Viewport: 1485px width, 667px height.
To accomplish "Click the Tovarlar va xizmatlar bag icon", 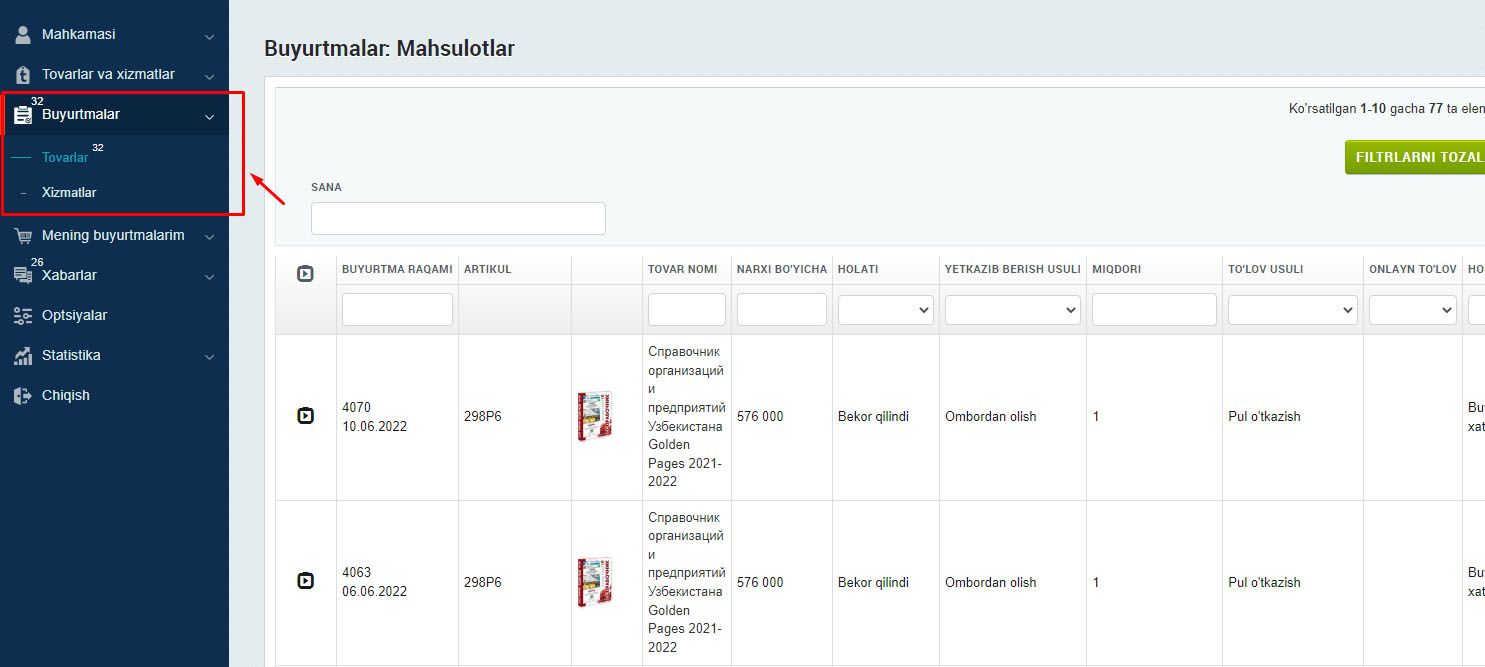I will pyautogui.click(x=23, y=75).
